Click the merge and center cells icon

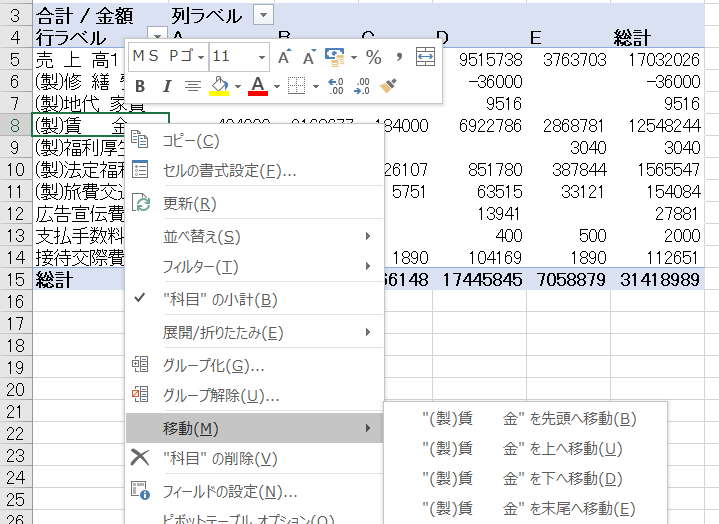click(425, 56)
